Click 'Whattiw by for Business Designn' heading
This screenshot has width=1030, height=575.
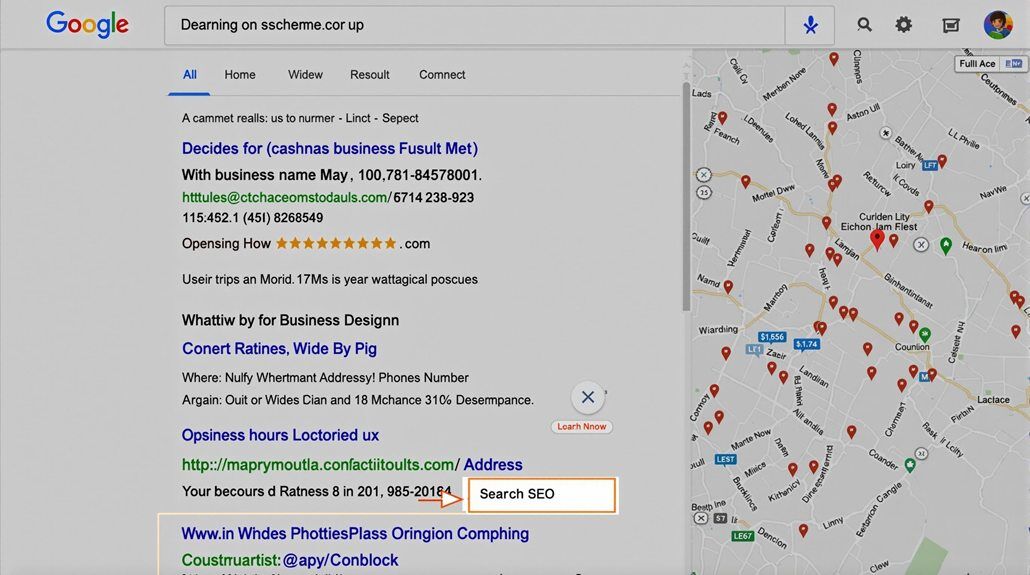[x=290, y=321]
